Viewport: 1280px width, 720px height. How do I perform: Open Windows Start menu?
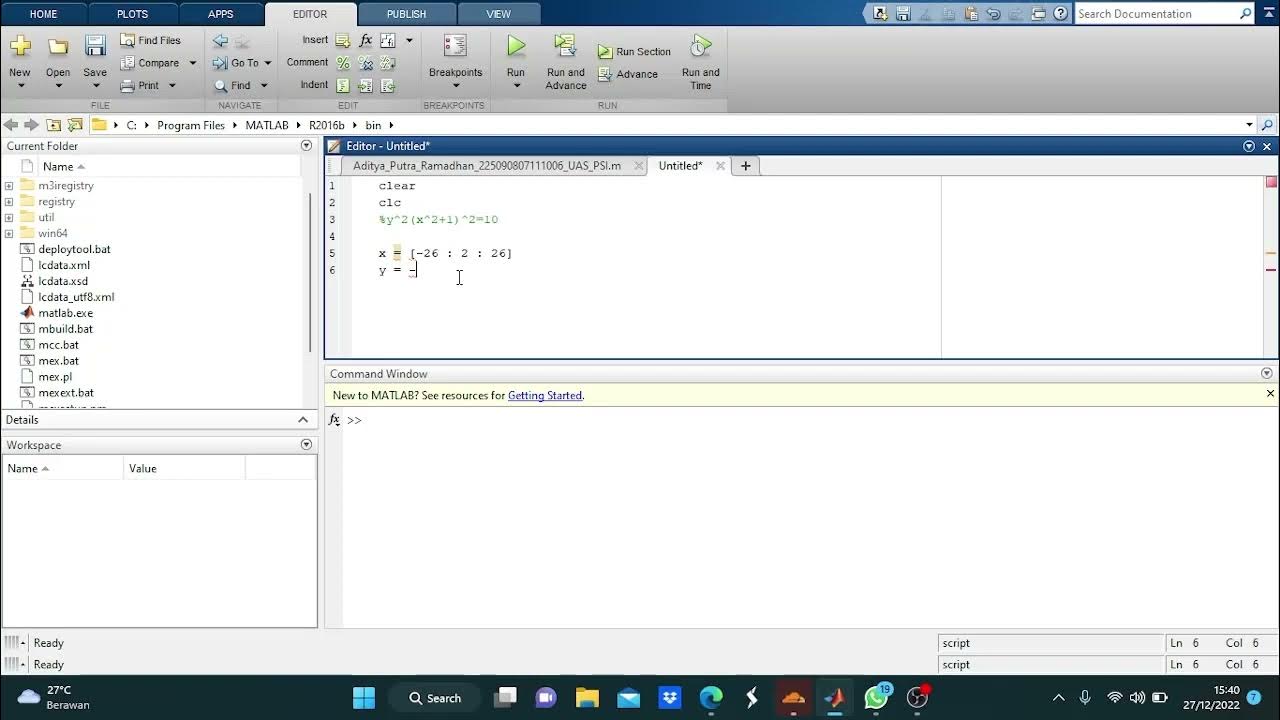[x=364, y=697]
